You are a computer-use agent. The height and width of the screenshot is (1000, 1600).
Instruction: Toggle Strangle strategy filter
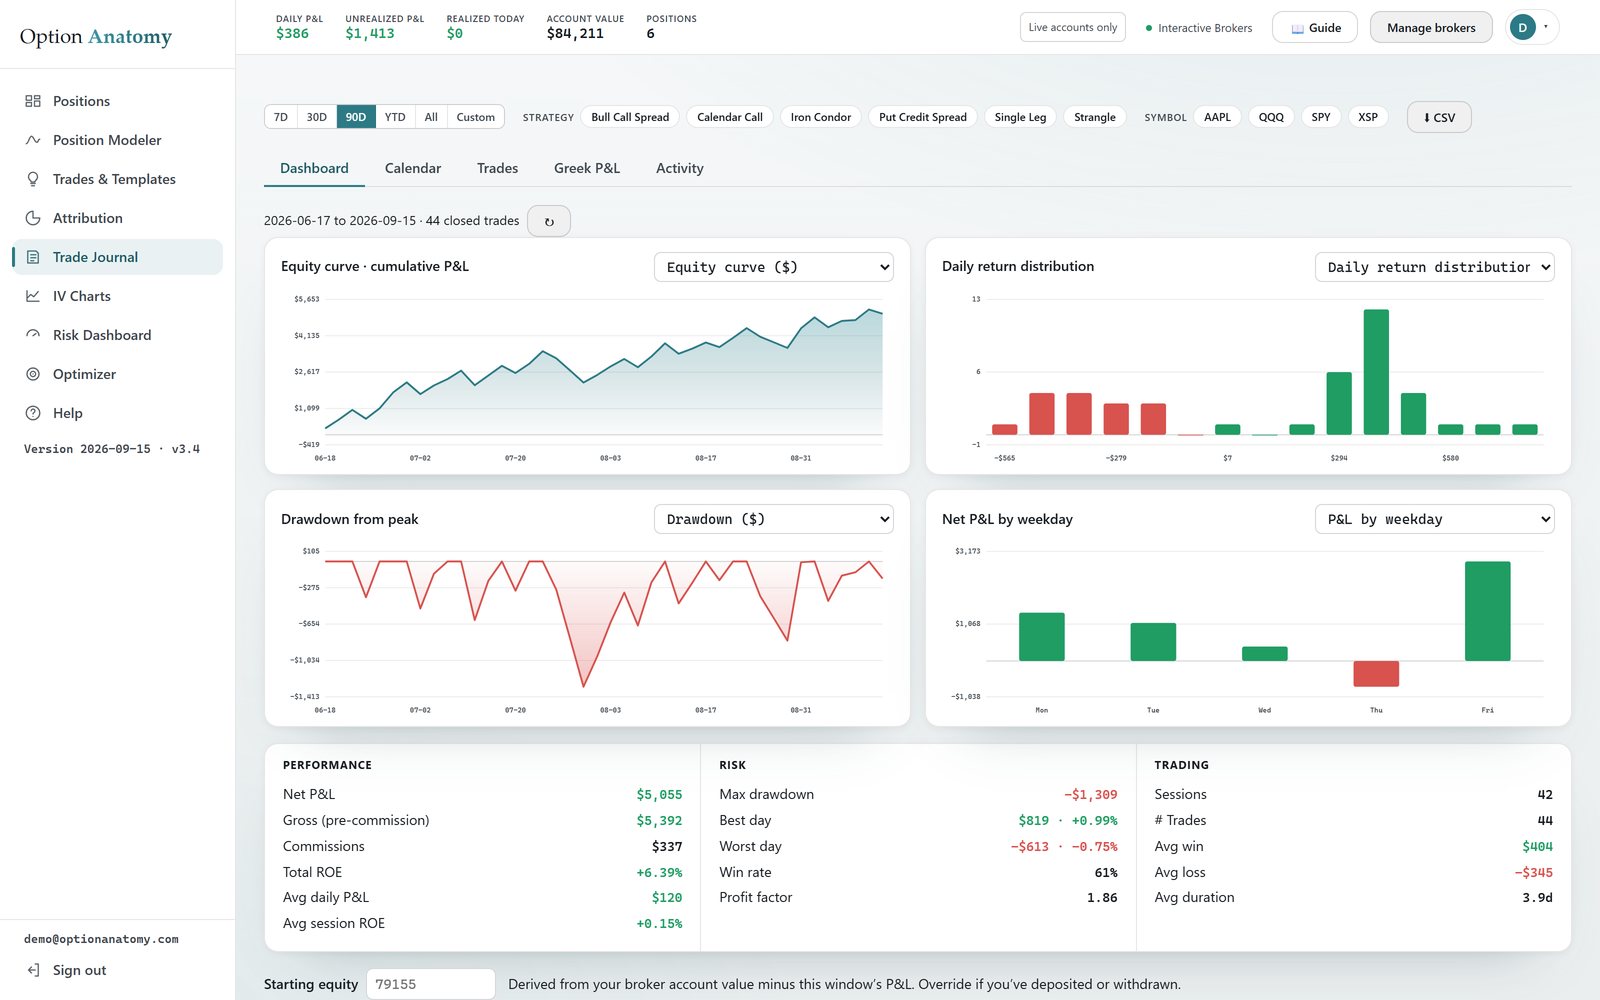point(1095,117)
